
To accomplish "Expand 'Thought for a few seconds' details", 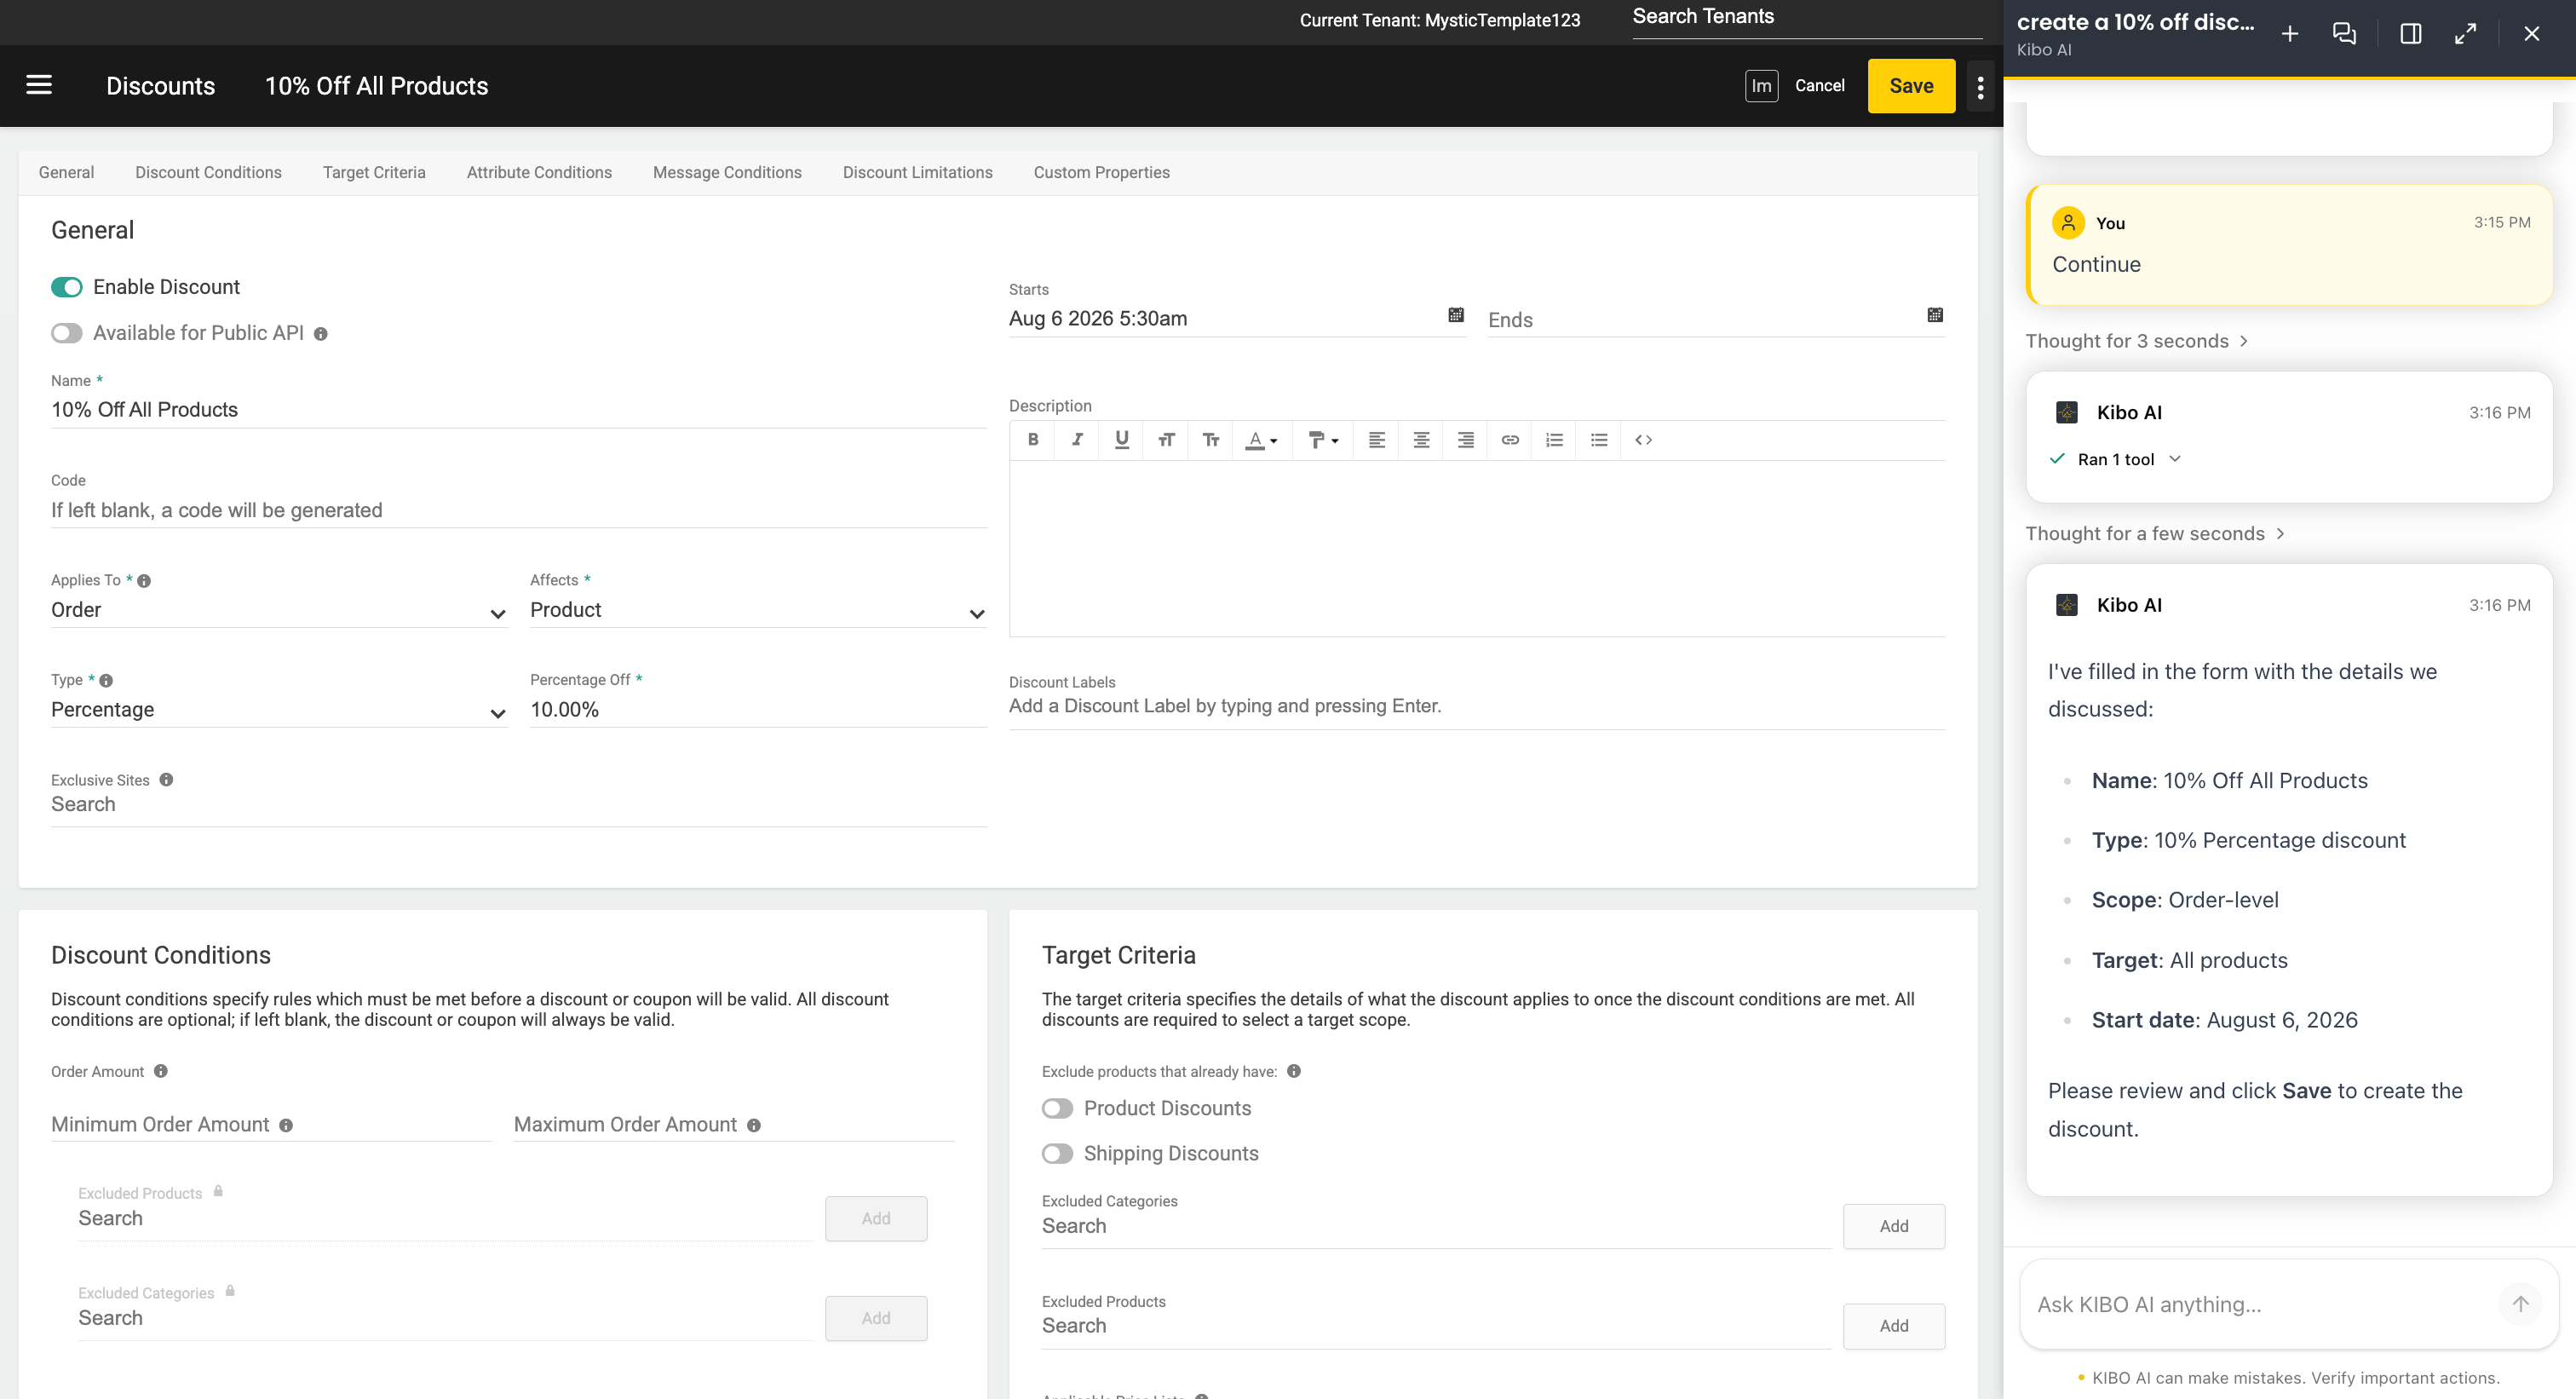I will click(x=2155, y=534).
